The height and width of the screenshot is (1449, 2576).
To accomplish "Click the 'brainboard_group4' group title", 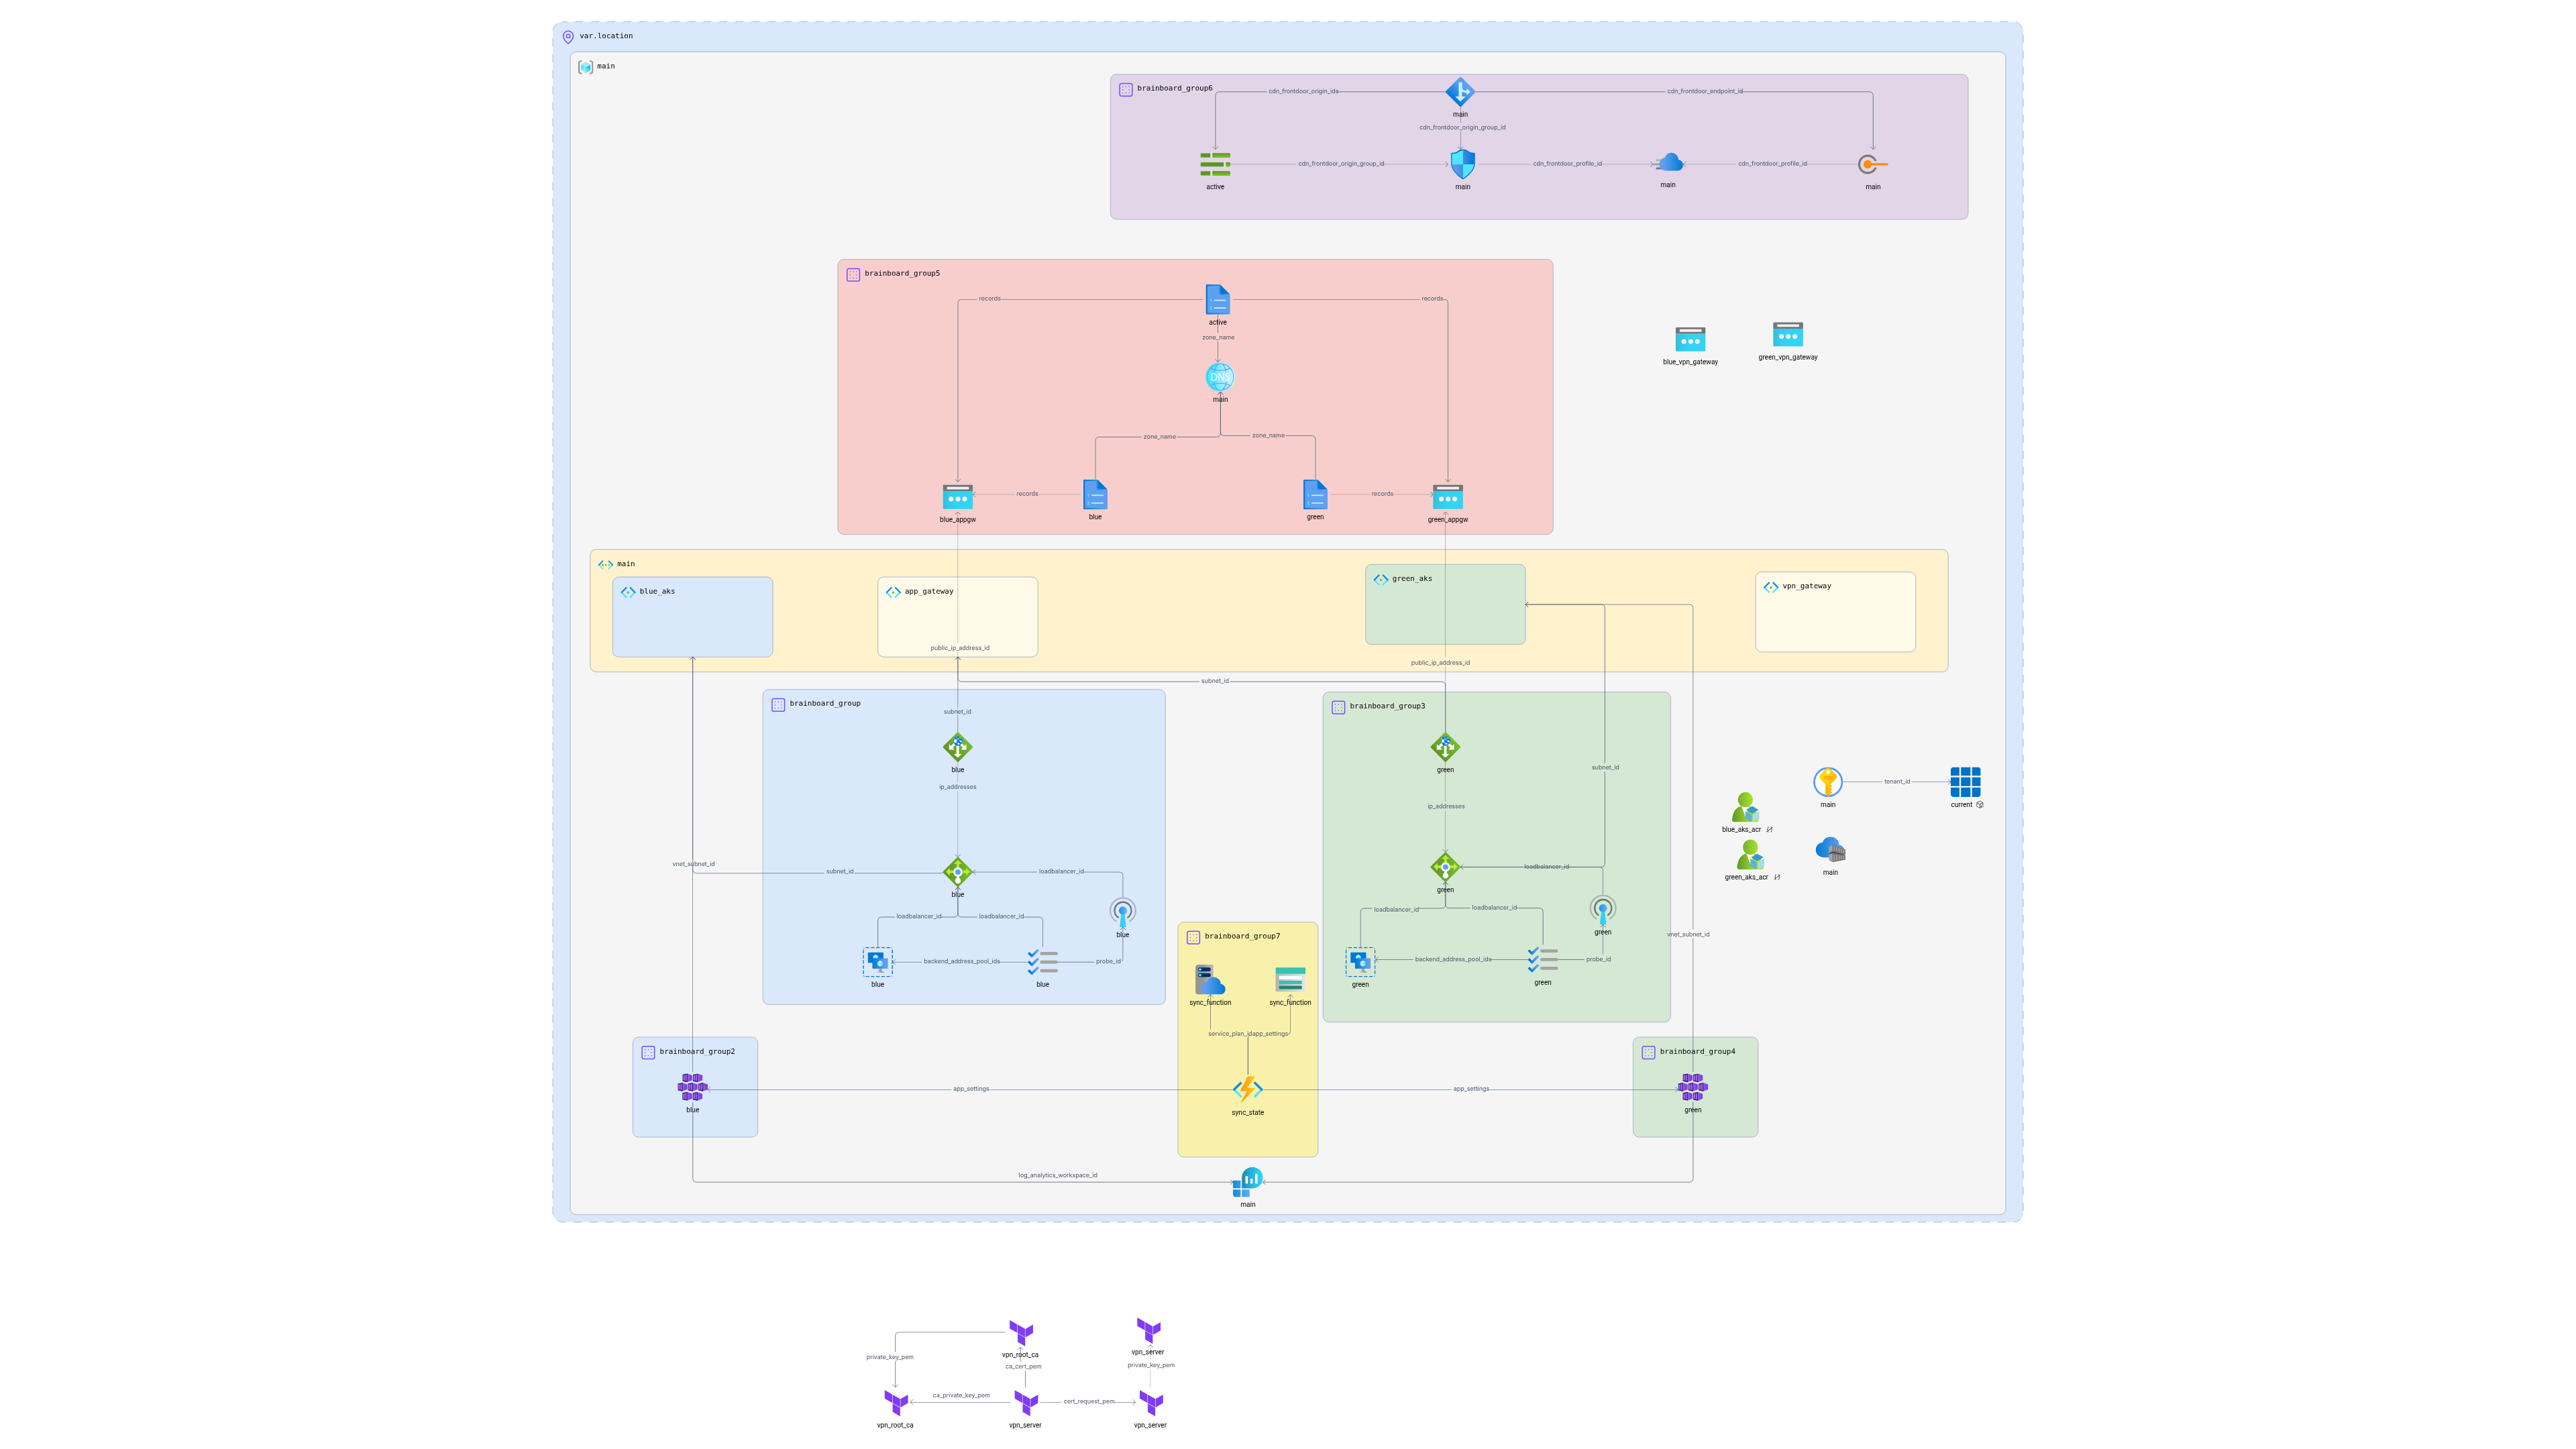I will (x=1697, y=1052).
